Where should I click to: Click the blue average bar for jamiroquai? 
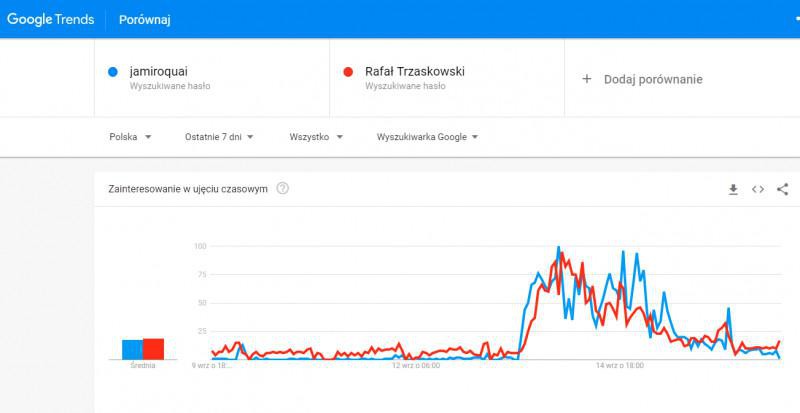pyautogui.click(x=131, y=349)
